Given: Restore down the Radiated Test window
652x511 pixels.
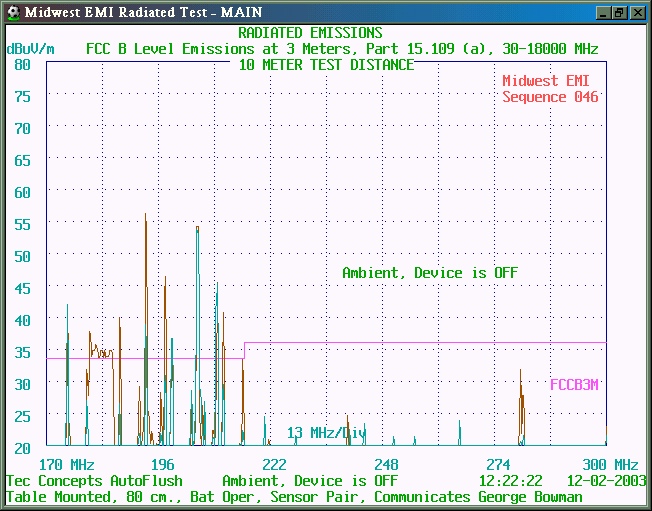Looking at the screenshot, I should (620, 12).
